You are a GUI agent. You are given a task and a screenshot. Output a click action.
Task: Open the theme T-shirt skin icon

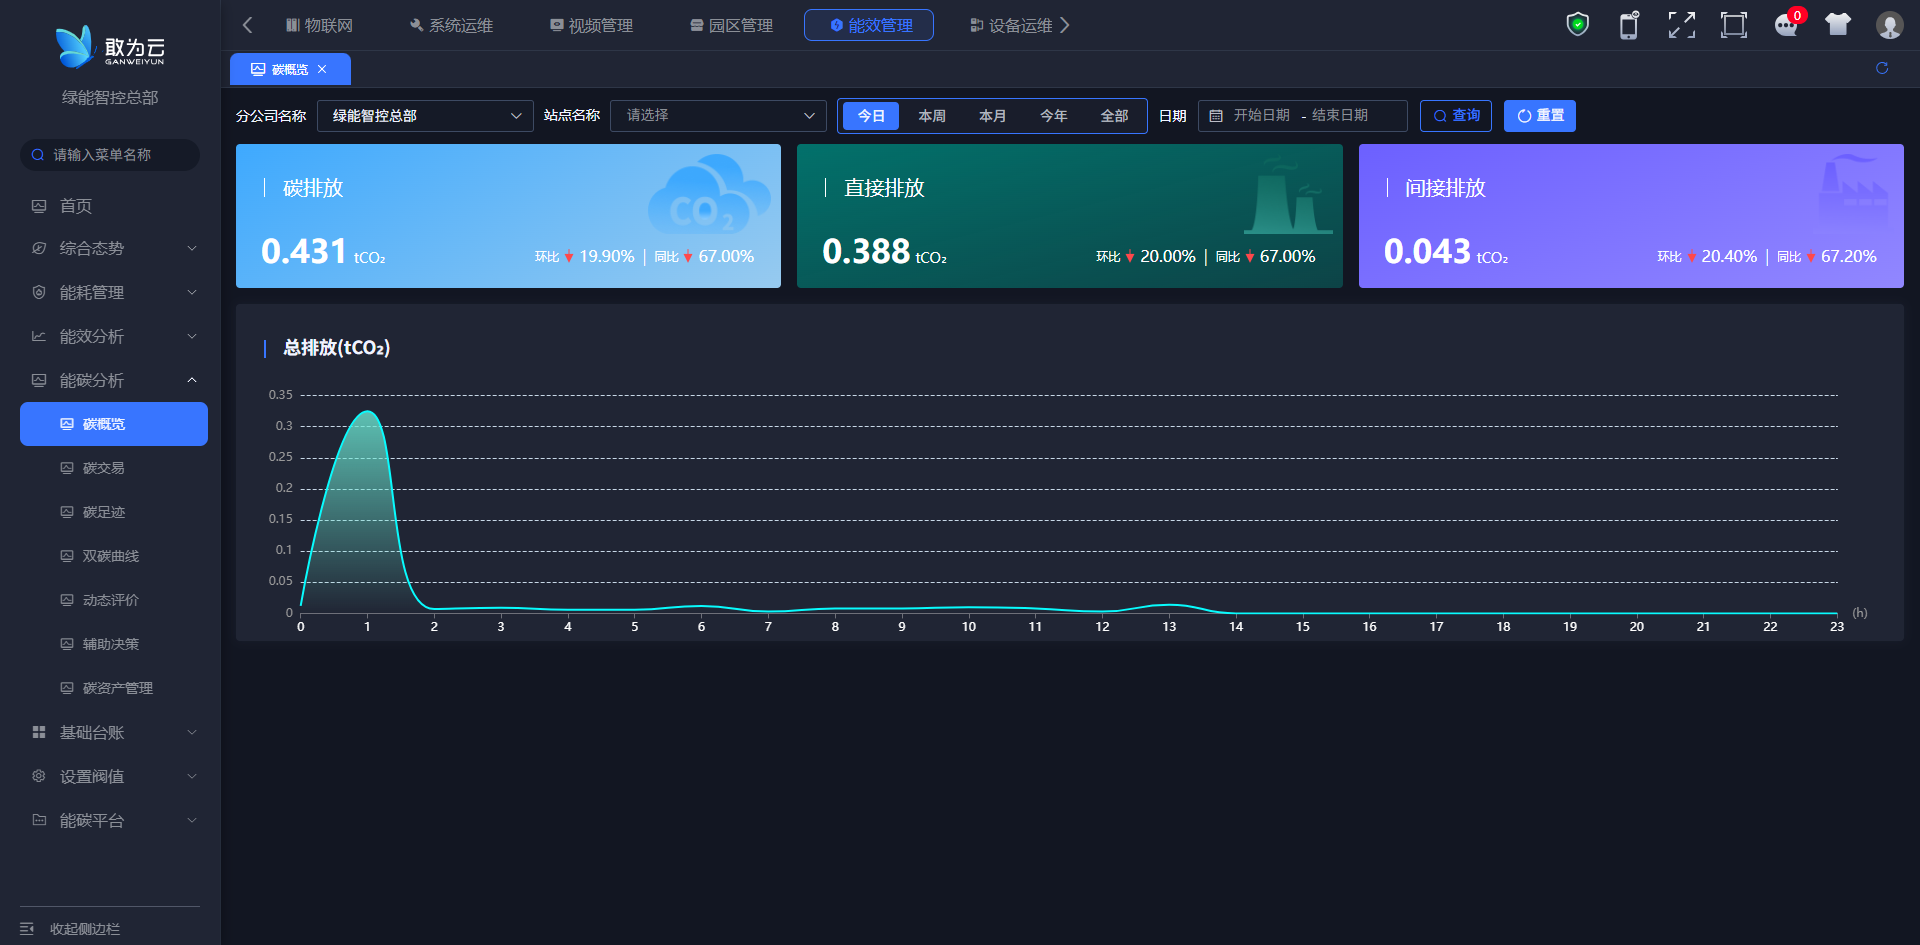pos(1837,25)
